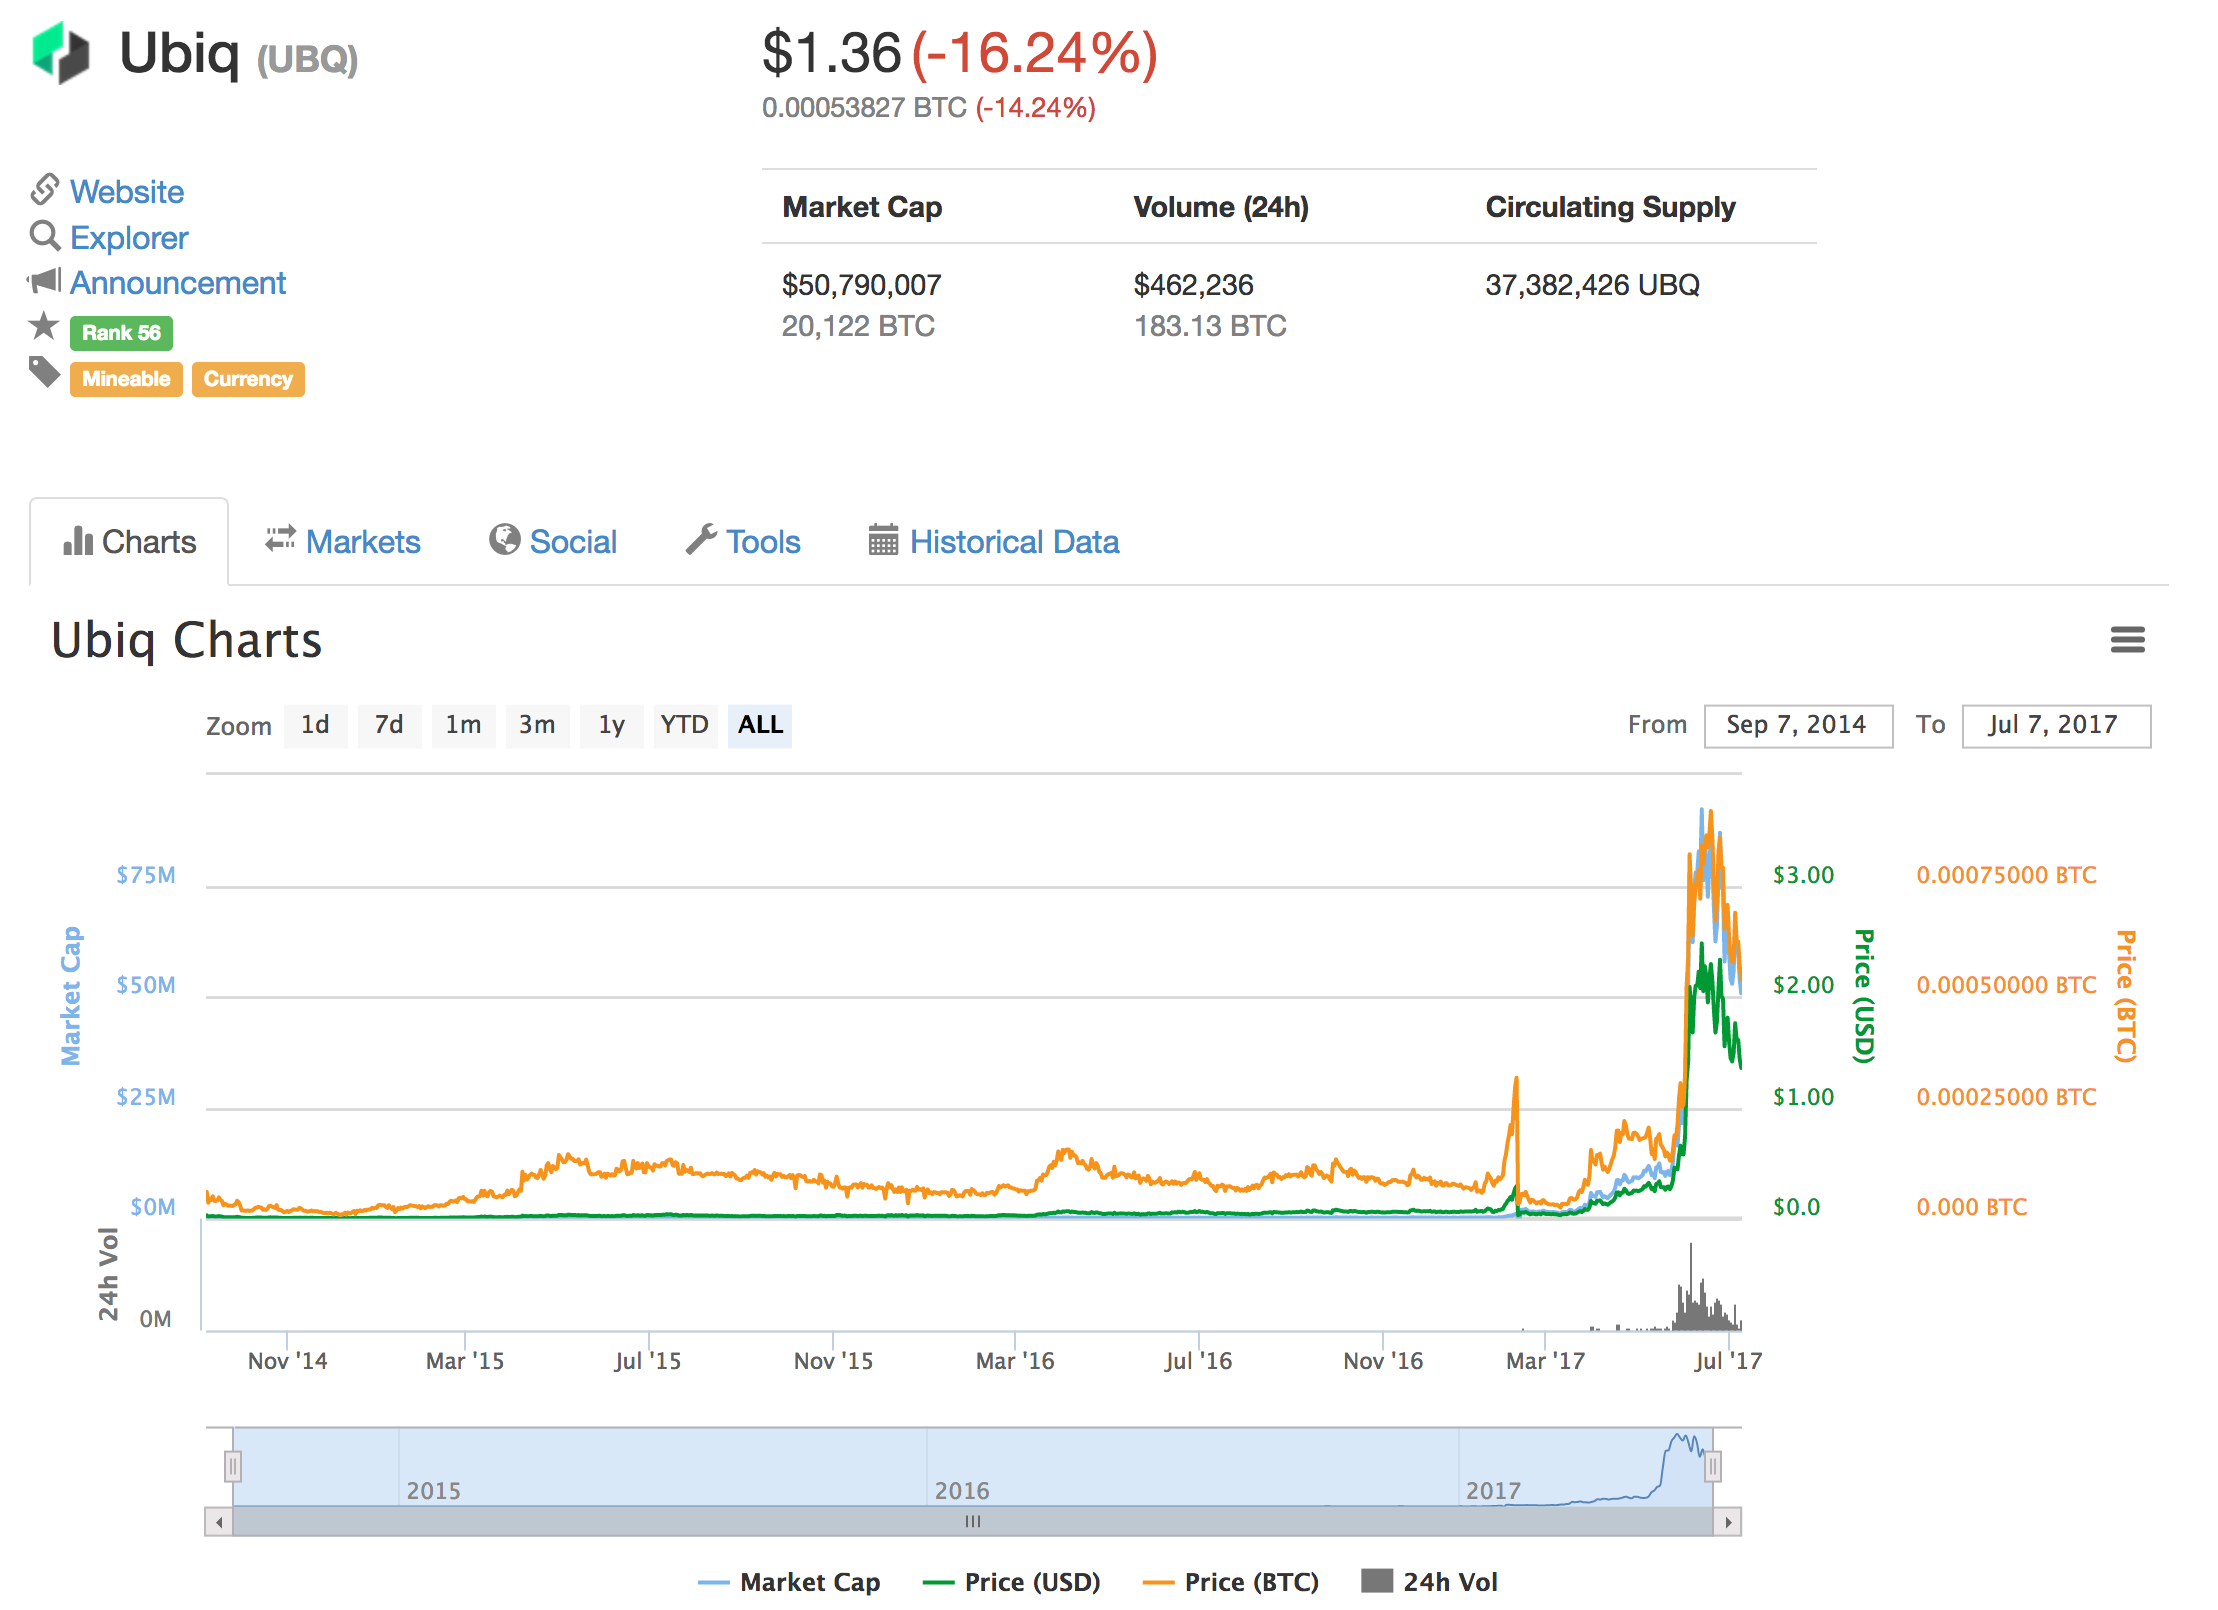Click the 0.00053827 BTC price text
The width and height of the screenshot is (2218, 1610).
tap(864, 107)
